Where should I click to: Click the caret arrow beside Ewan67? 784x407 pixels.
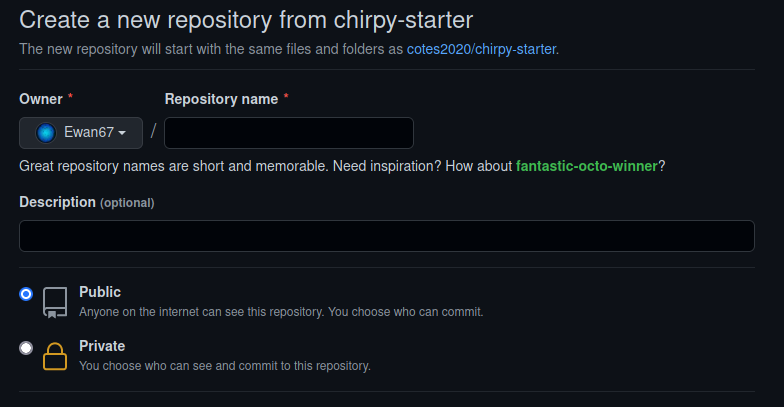(x=122, y=133)
